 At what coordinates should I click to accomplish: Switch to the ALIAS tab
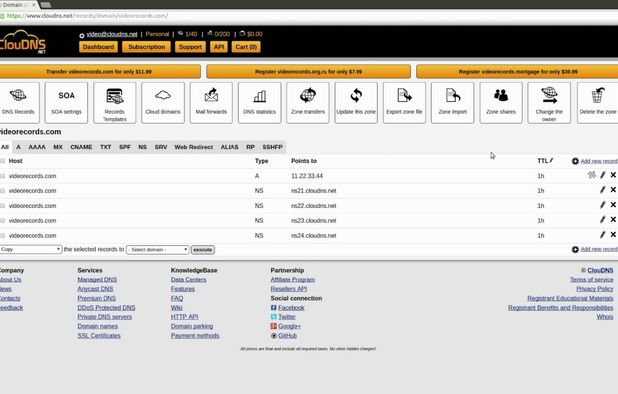point(229,147)
